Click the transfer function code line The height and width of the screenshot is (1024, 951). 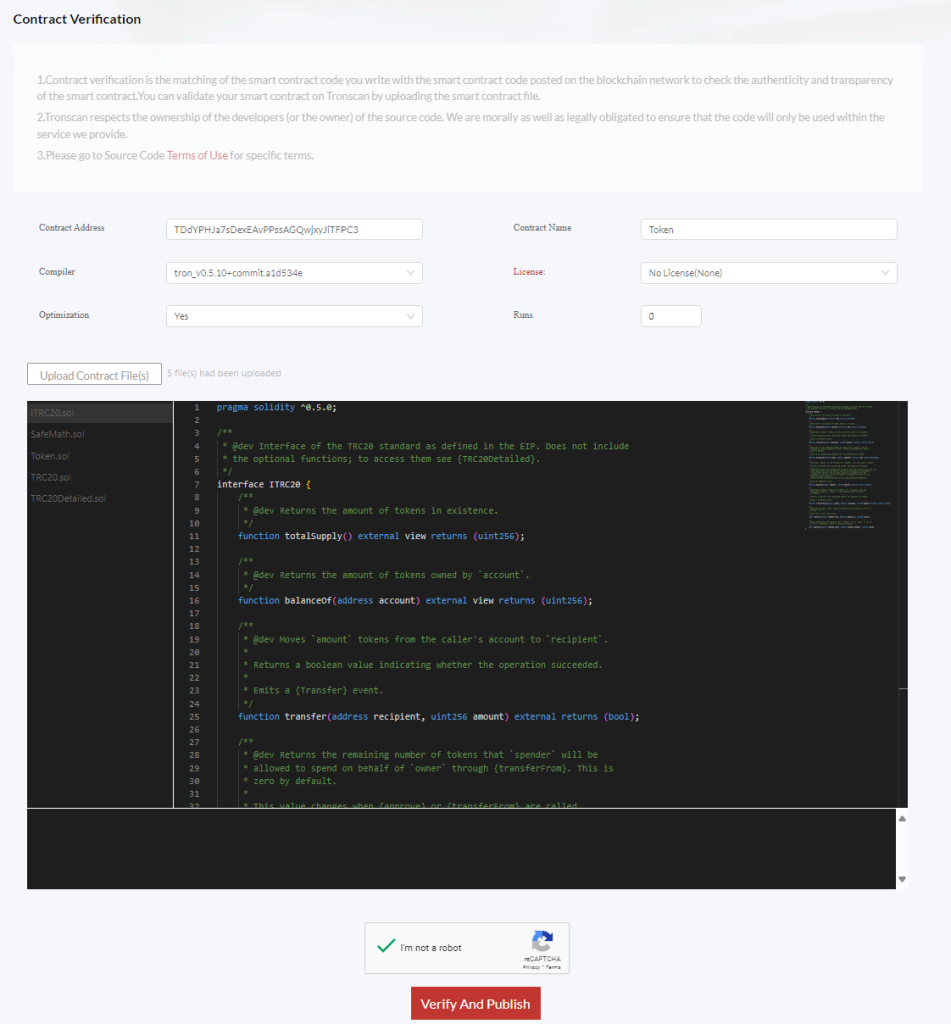(438, 716)
